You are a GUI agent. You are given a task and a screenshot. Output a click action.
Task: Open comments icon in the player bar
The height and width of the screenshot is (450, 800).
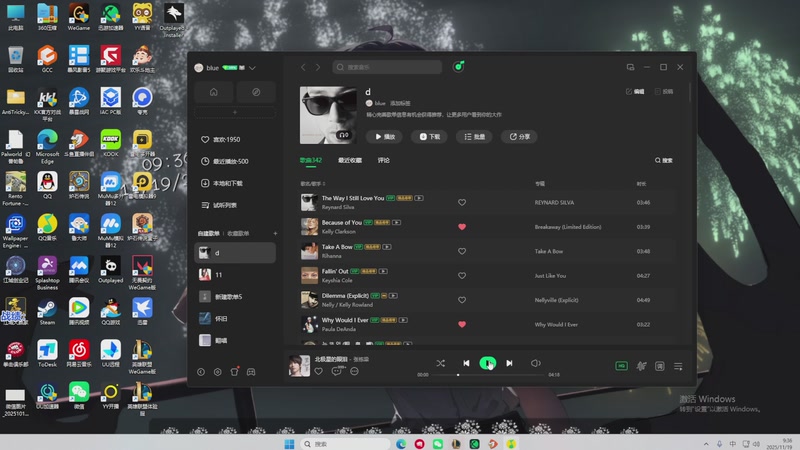tap(336, 371)
